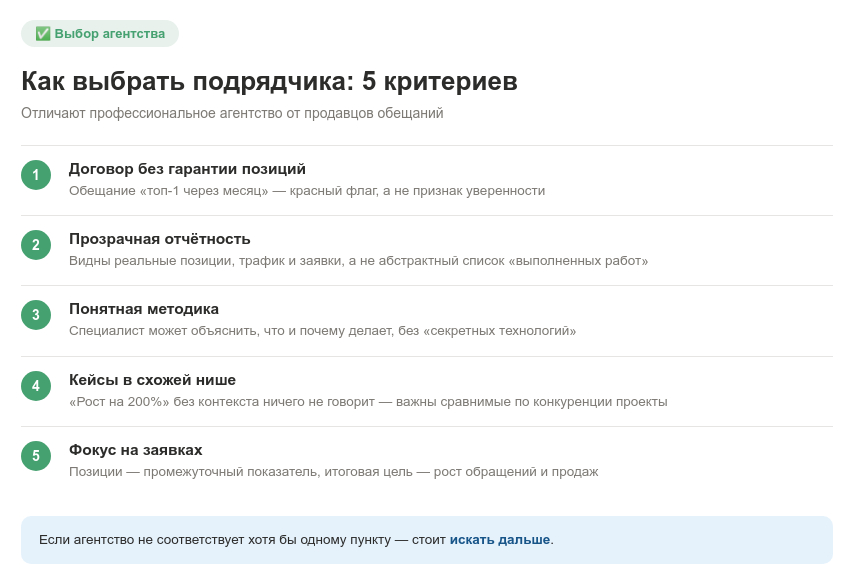853x584 pixels.
Task: Click the number 3 green circle
Action: click(x=36, y=315)
